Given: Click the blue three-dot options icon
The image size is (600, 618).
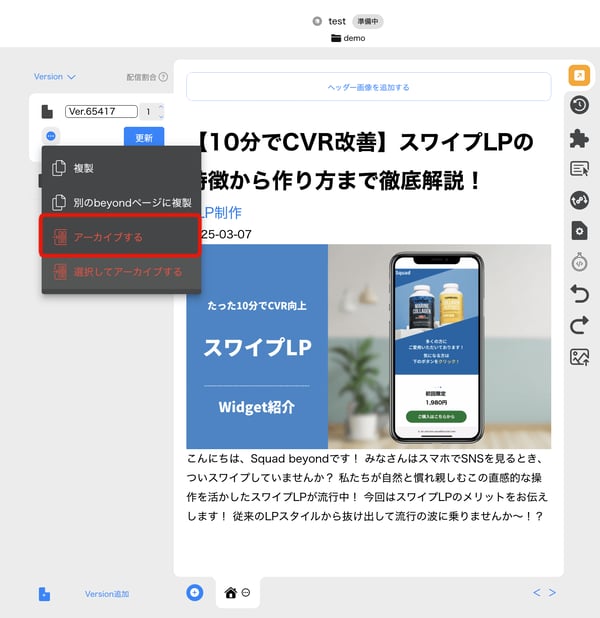Looking at the screenshot, I should tap(50, 136).
